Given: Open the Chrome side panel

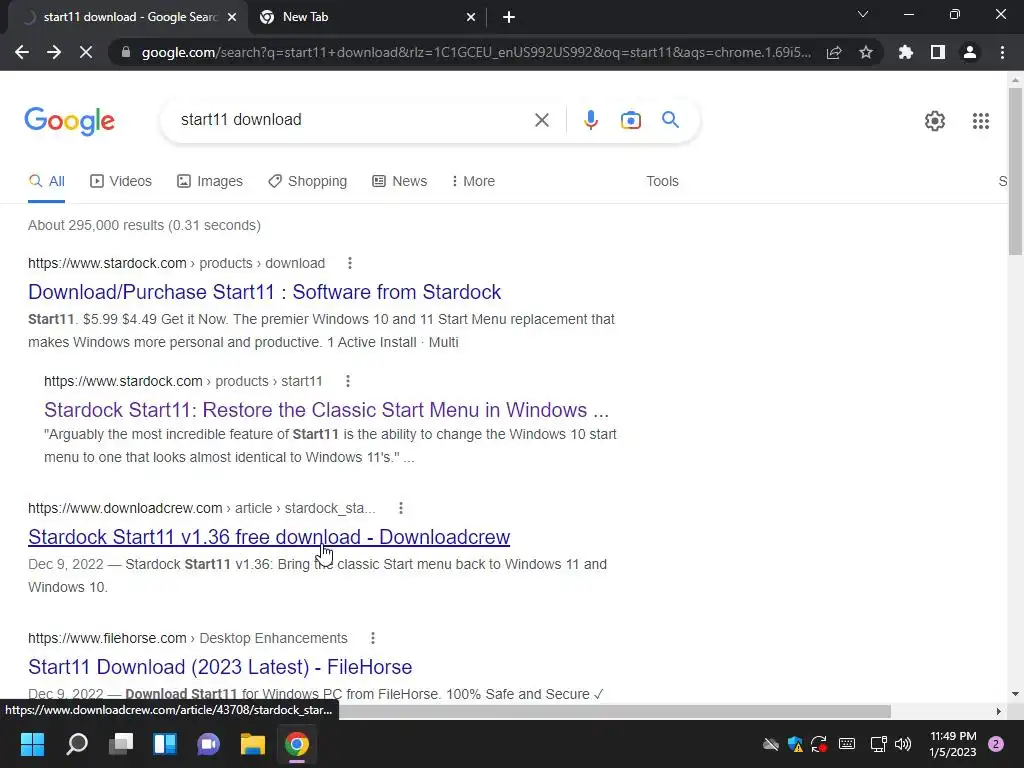Looking at the screenshot, I should tap(938, 52).
